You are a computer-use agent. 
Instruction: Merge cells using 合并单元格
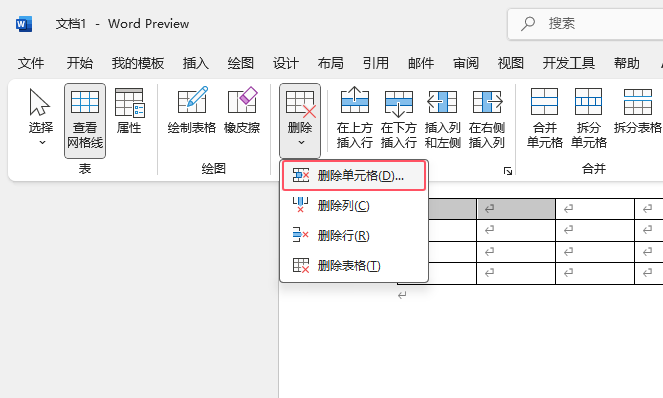point(545,118)
